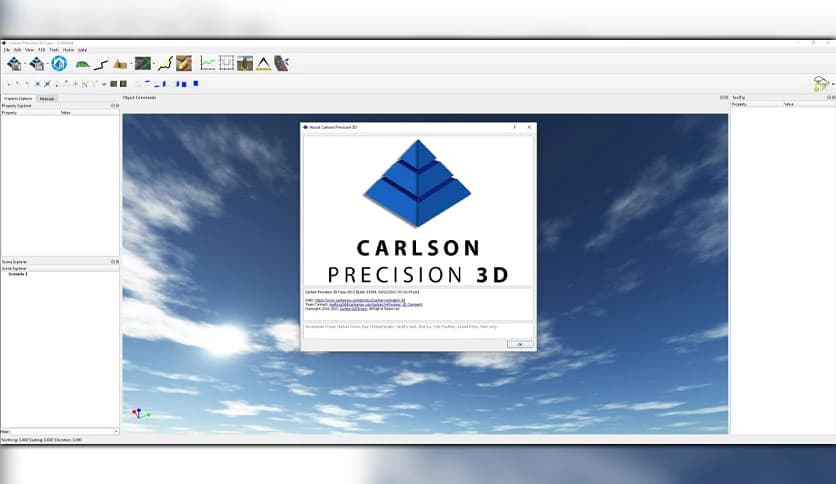This screenshot has width=836, height=484.
Task: Close the About Carlson Precision 3D dialog
Action: (x=529, y=127)
